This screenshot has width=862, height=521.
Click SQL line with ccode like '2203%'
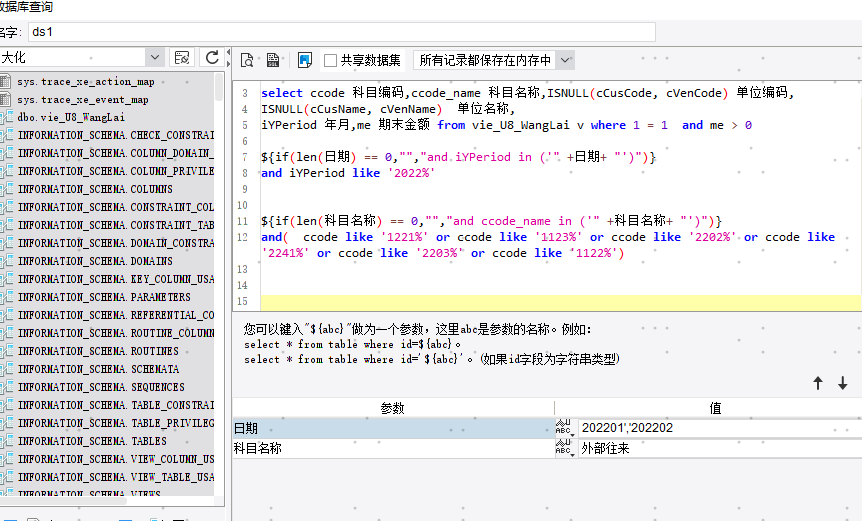pyautogui.click(x=443, y=253)
